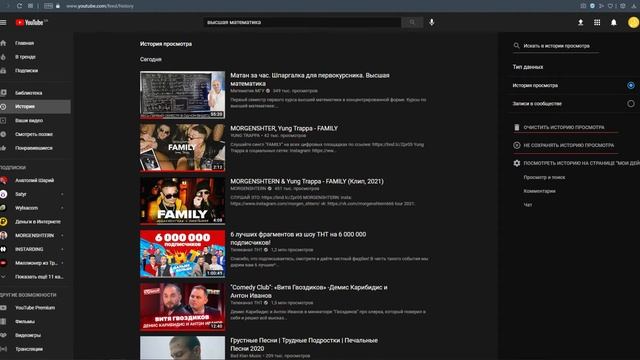
Task: Click title Матан за час. Шпаргалка для первокурсника
Action: 310,80
